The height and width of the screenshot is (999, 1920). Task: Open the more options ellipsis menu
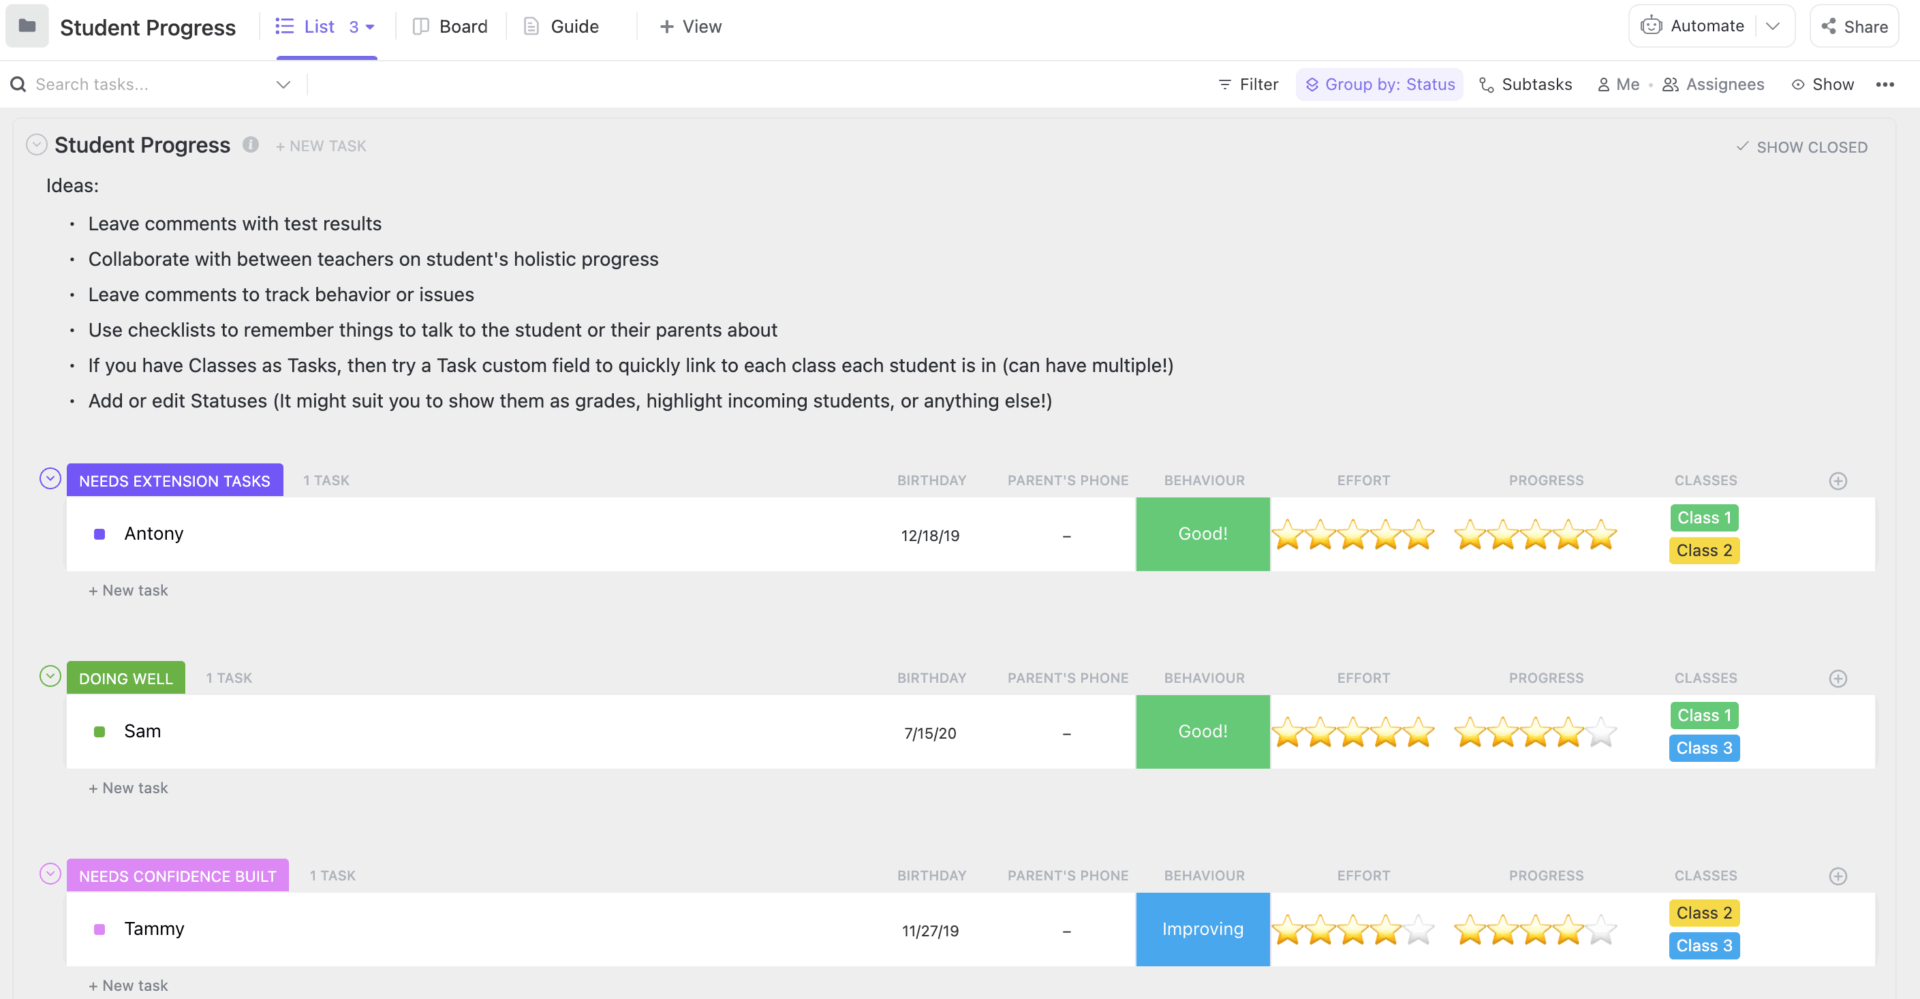click(x=1887, y=84)
